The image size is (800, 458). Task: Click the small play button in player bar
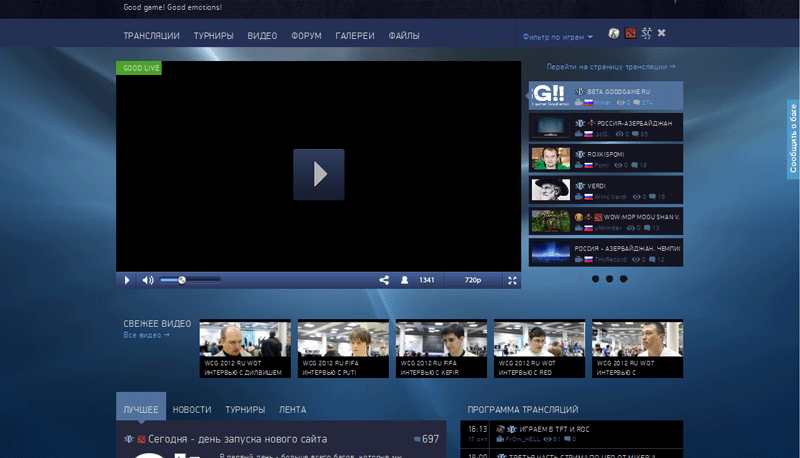pos(127,280)
